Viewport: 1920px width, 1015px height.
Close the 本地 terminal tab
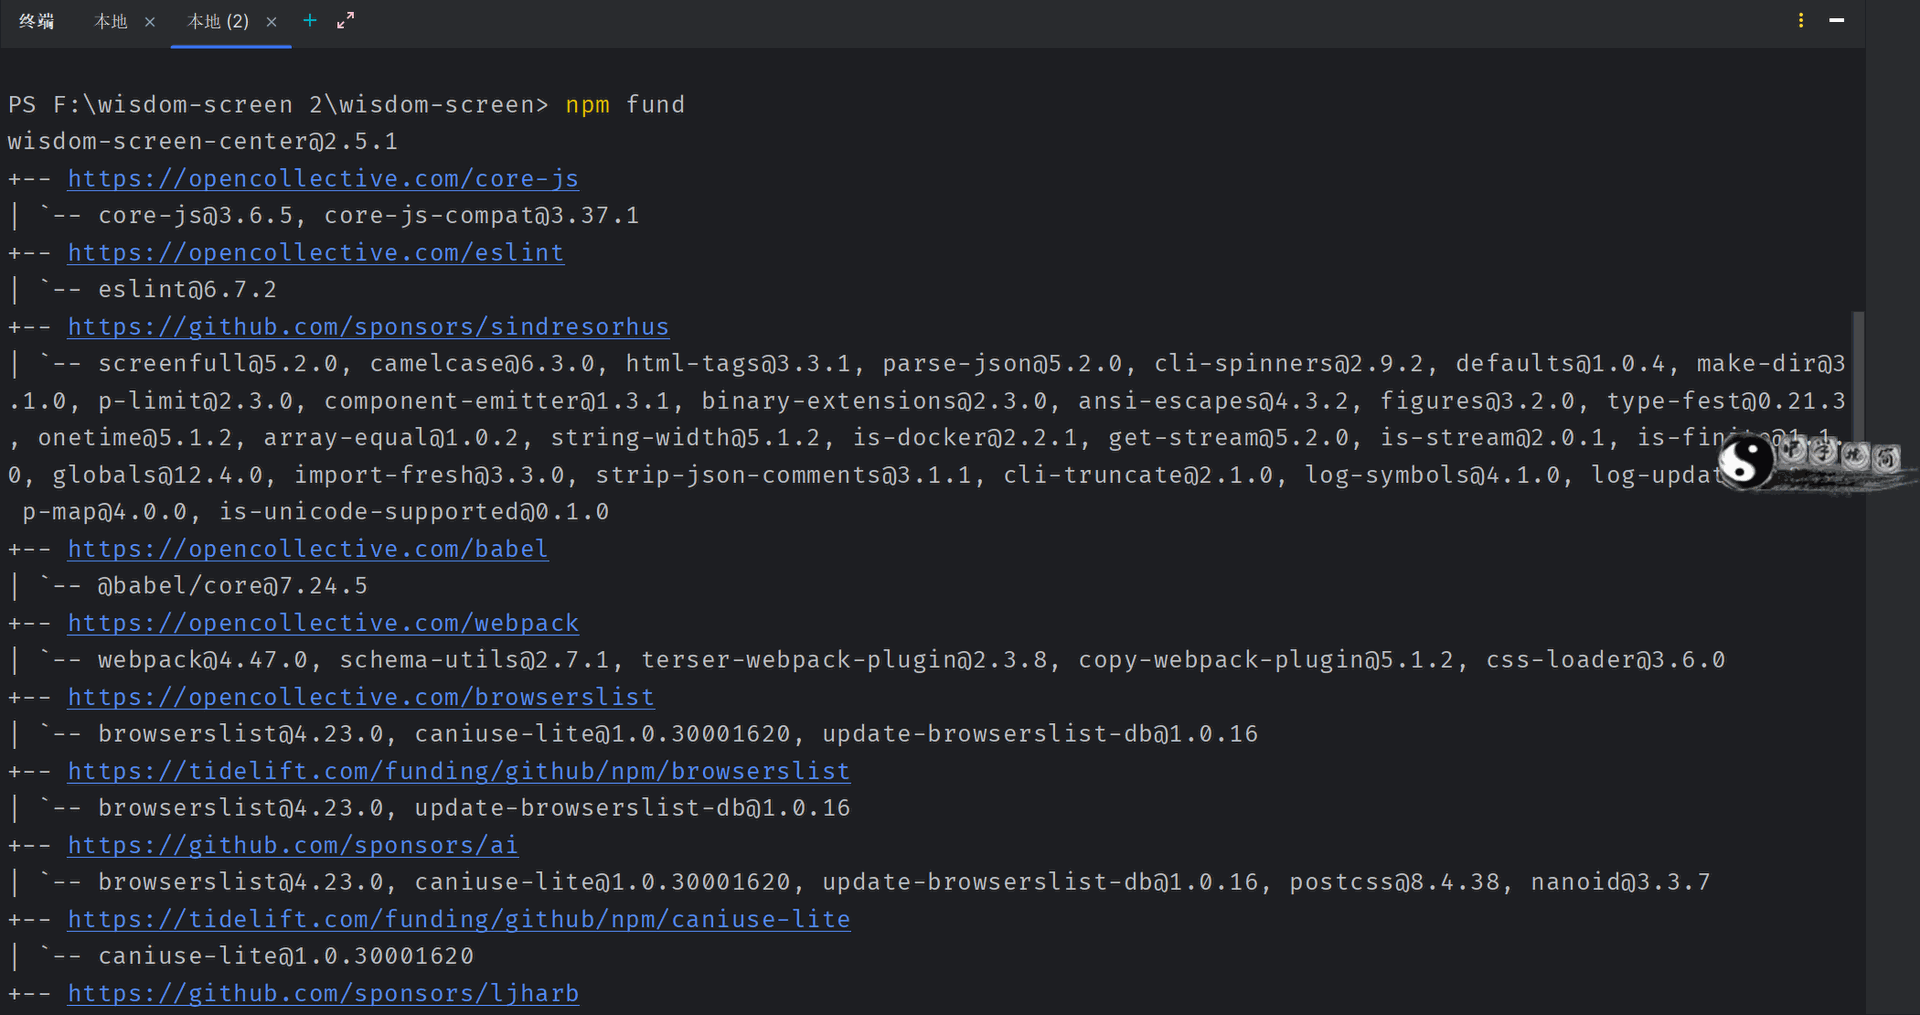tap(150, 22)
